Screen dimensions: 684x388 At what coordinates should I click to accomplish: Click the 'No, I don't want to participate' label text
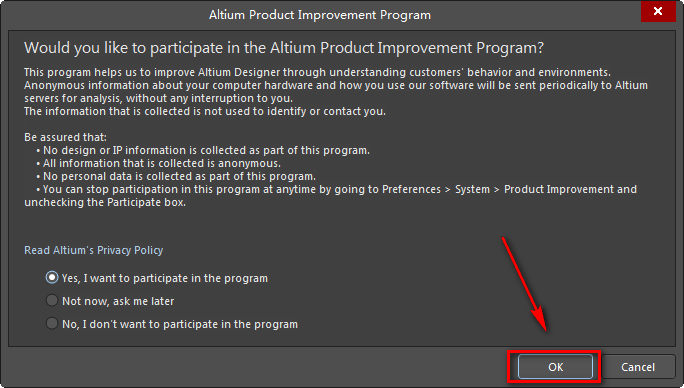[180, 324]
